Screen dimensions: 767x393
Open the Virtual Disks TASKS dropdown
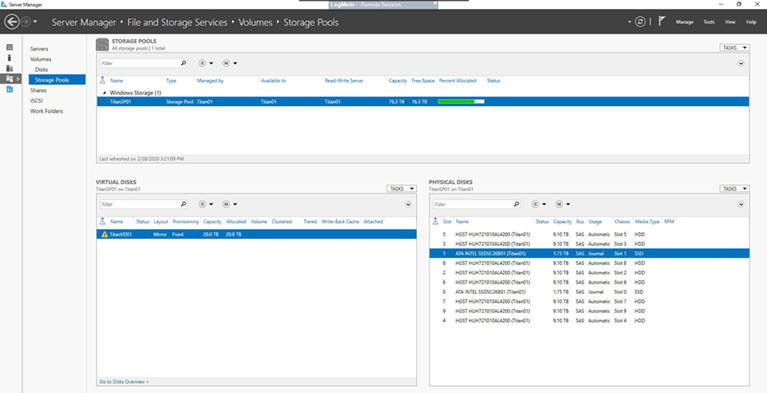402,188
